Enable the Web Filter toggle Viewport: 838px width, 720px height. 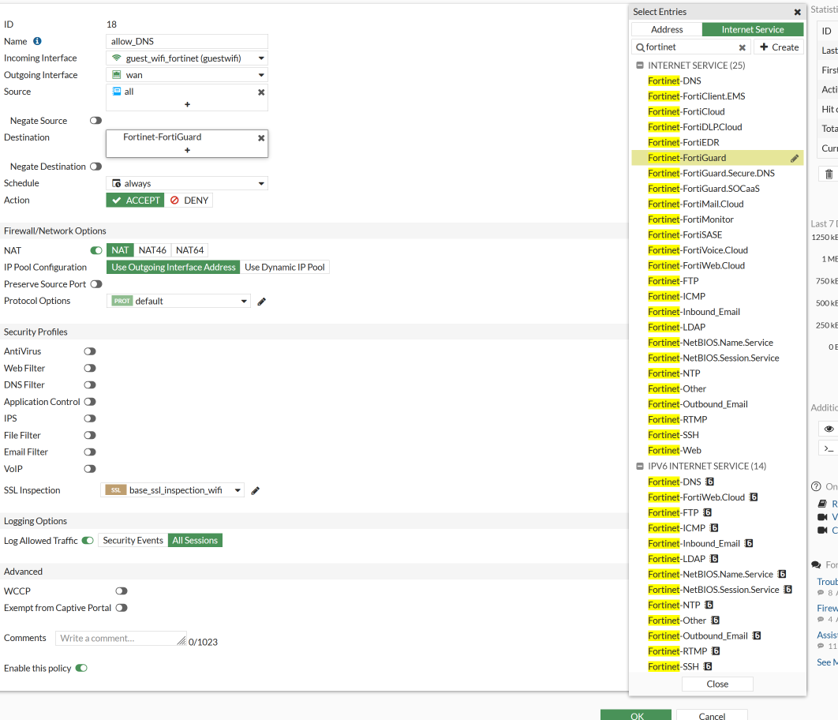pos(90,368)
